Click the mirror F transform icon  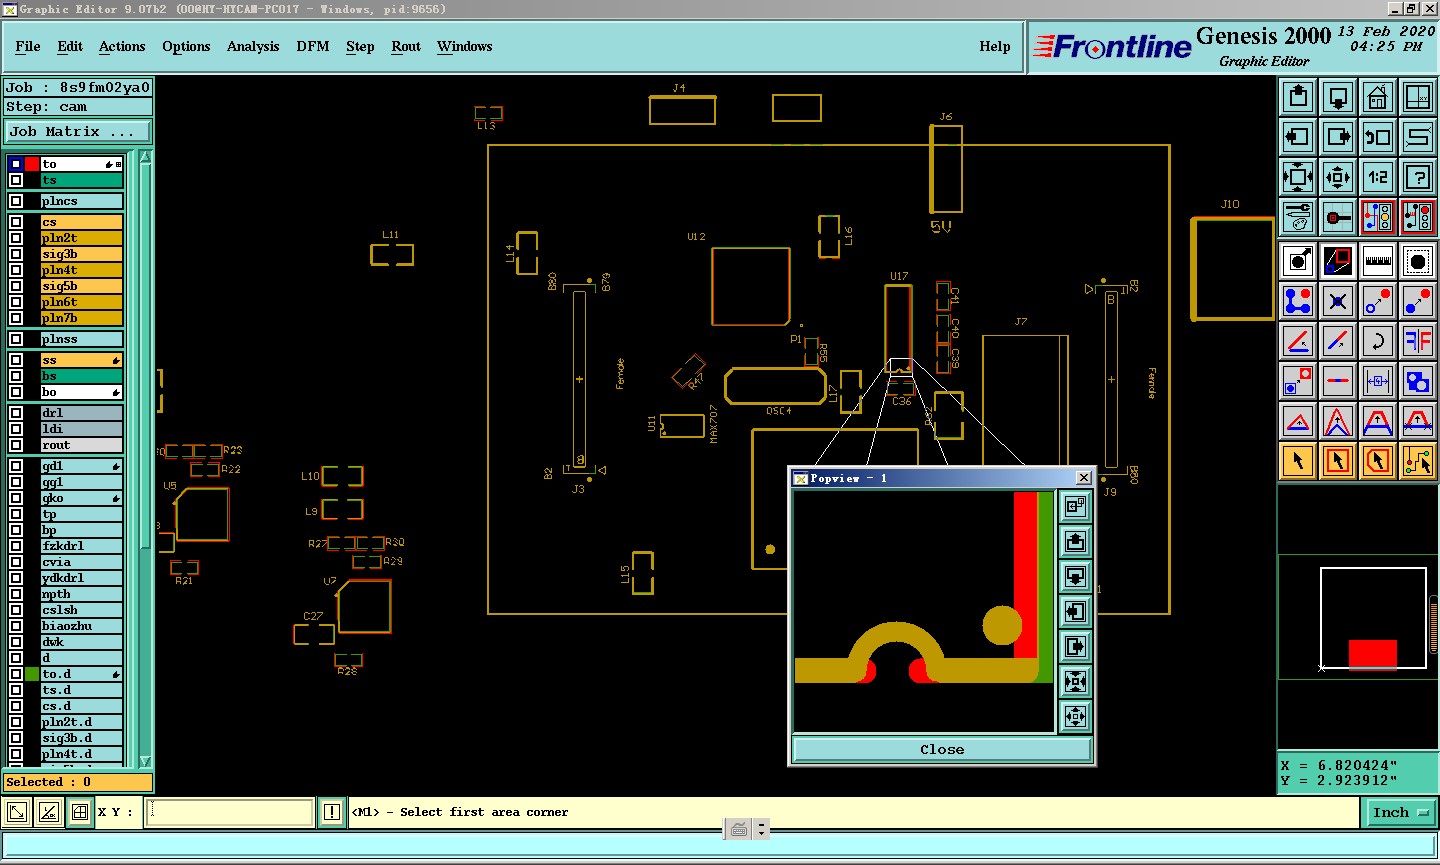pyautogui.click(x=1417, y=341)
